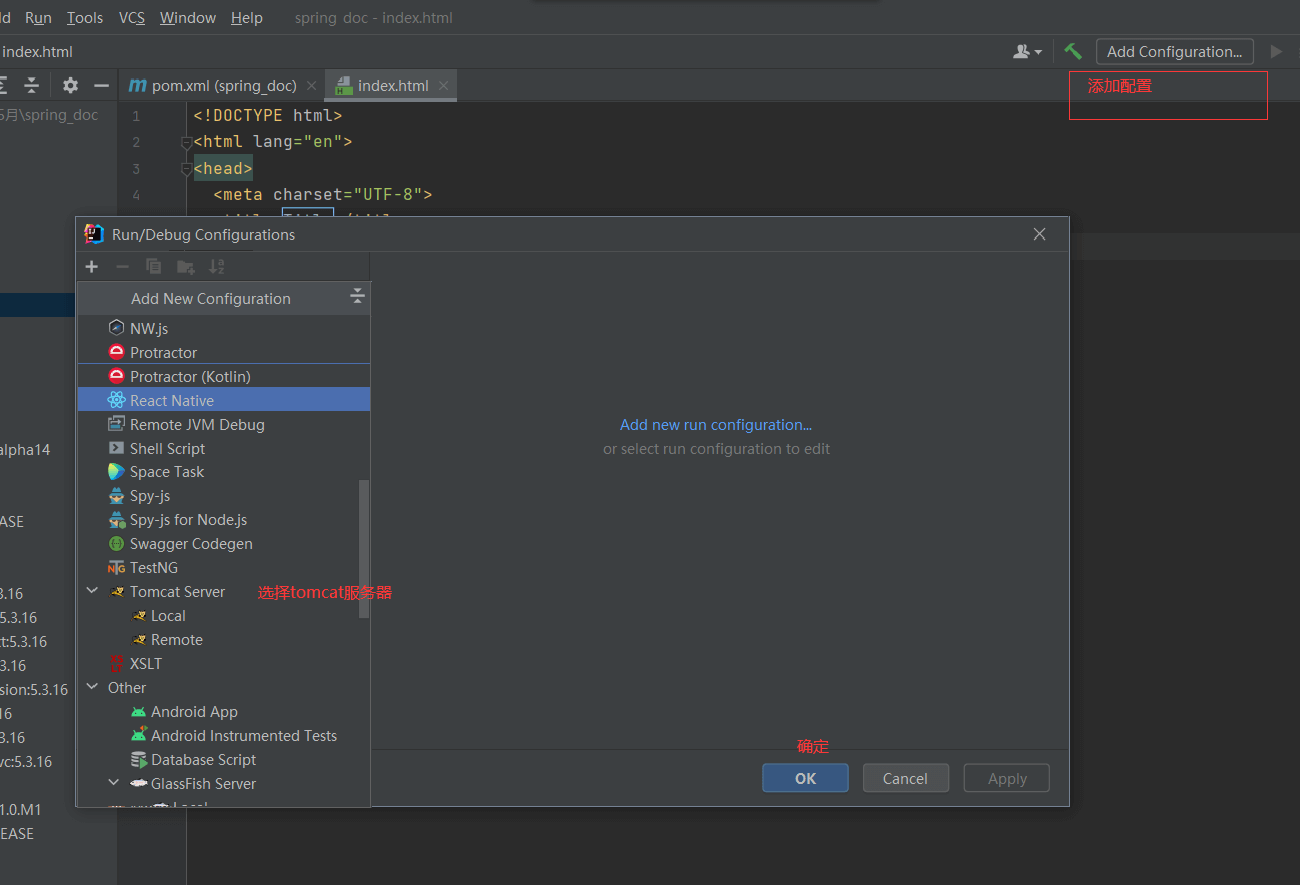The image size is (1300, 885).
Task: Open the Run menu
Action: (38, 18)
